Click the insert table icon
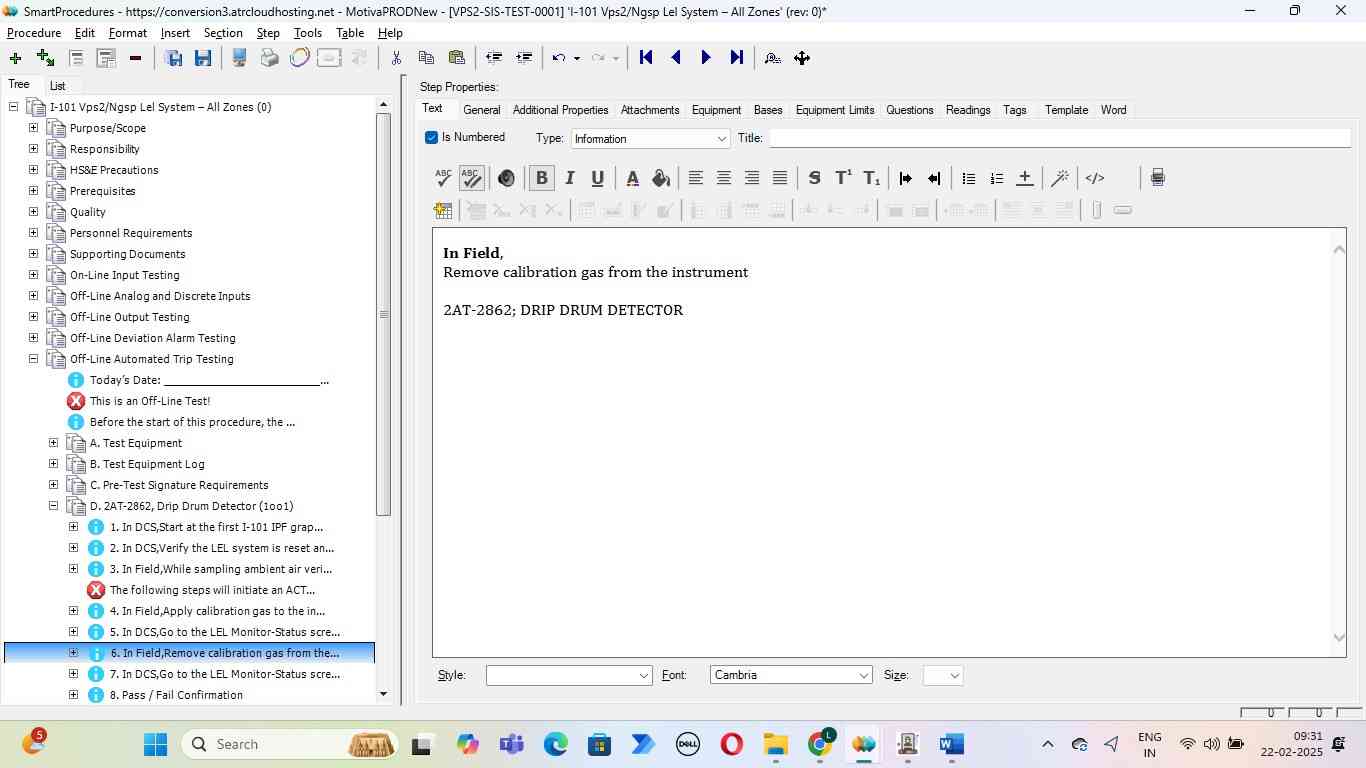This screenshot has height=768, width=1366. [x=443, y=210]
